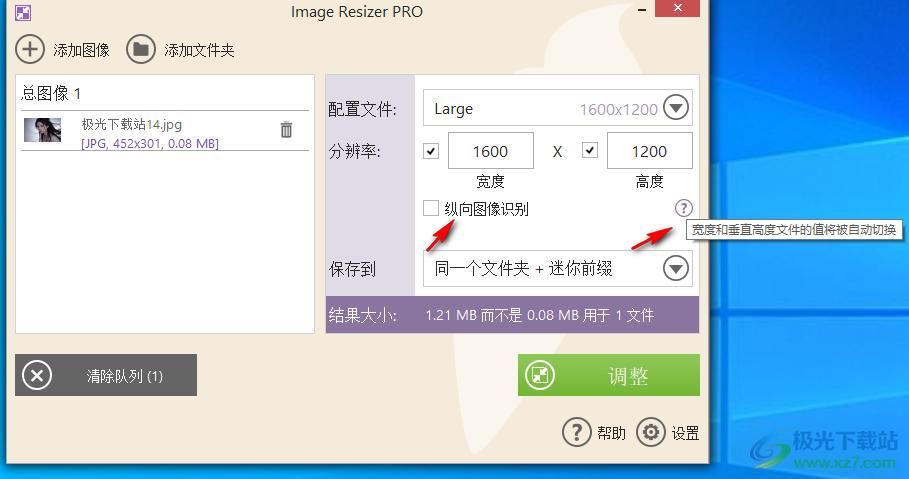Enable the 纵向图像识别 checkbox
909x479 pixels.
(431, 208)
